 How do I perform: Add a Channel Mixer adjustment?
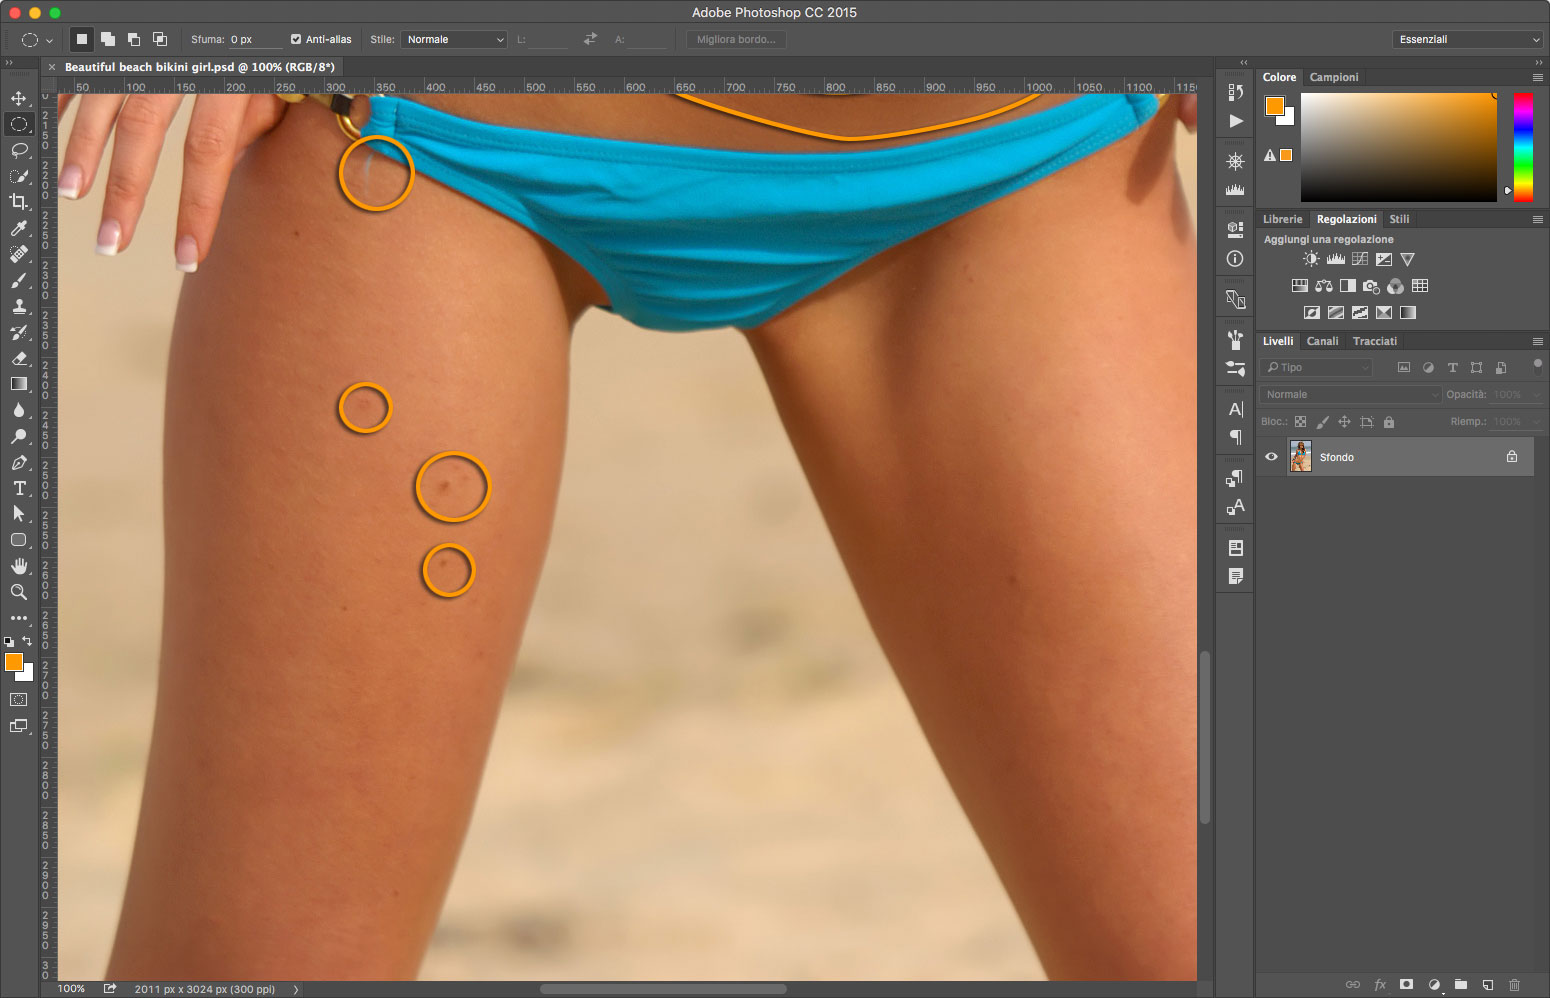pyautogui.click(x=1395, y=286)
